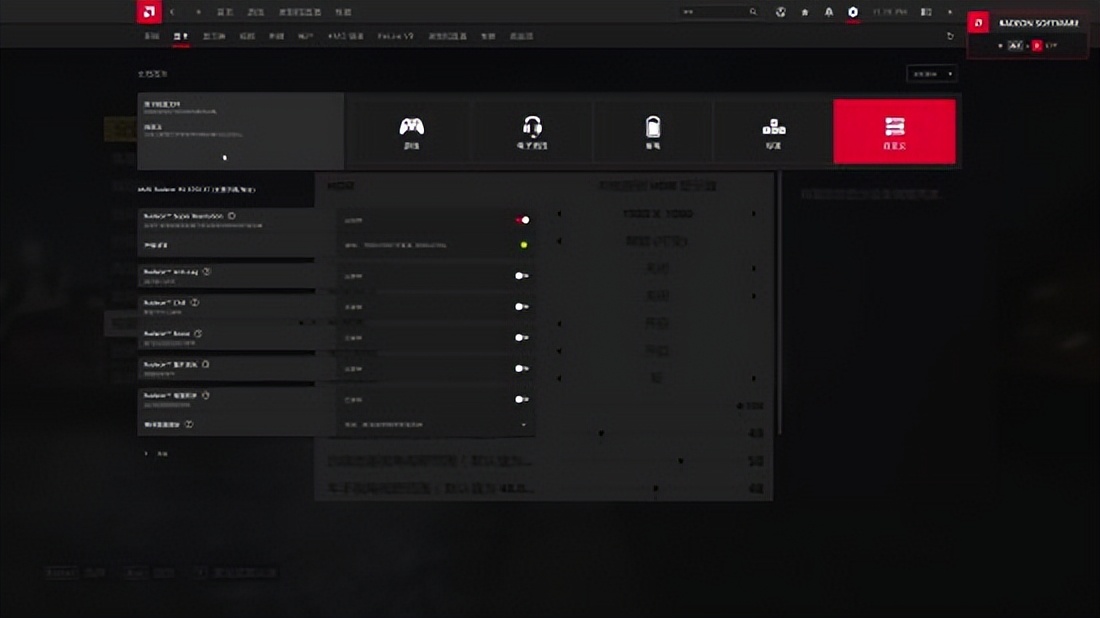This screenshot has width=1100, height=618.
Task: Click the AMD Radeon RX graphics card heading
Action: (x=196, y=189)
